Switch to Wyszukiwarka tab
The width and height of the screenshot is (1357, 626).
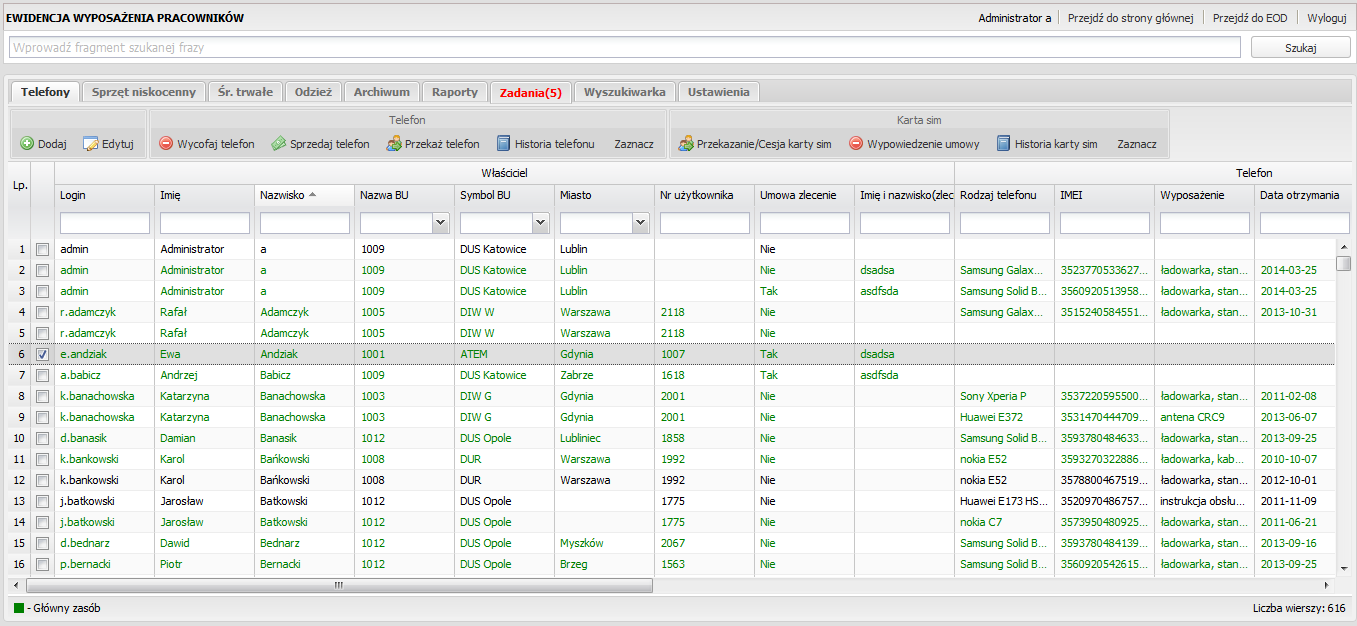pyautogui.click(x=625, y=92)
